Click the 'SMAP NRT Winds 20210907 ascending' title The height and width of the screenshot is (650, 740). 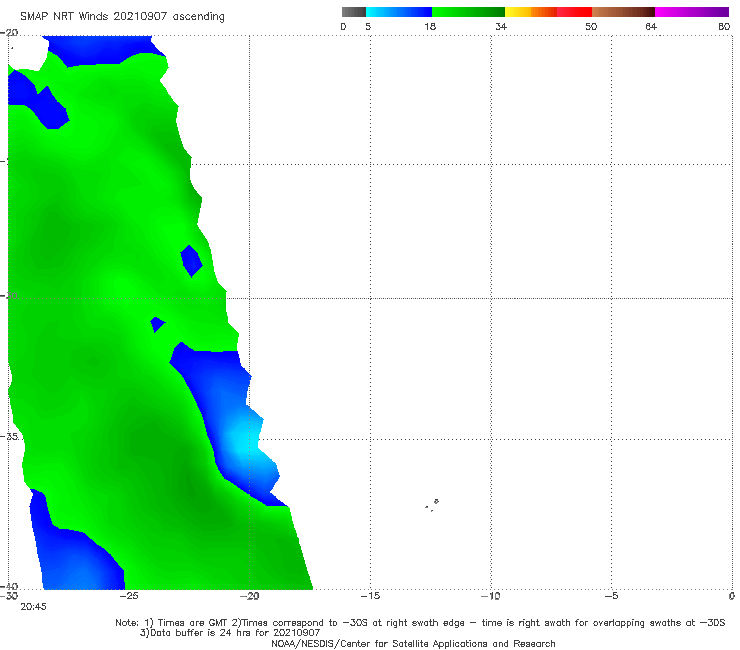[x=122, y=17]
